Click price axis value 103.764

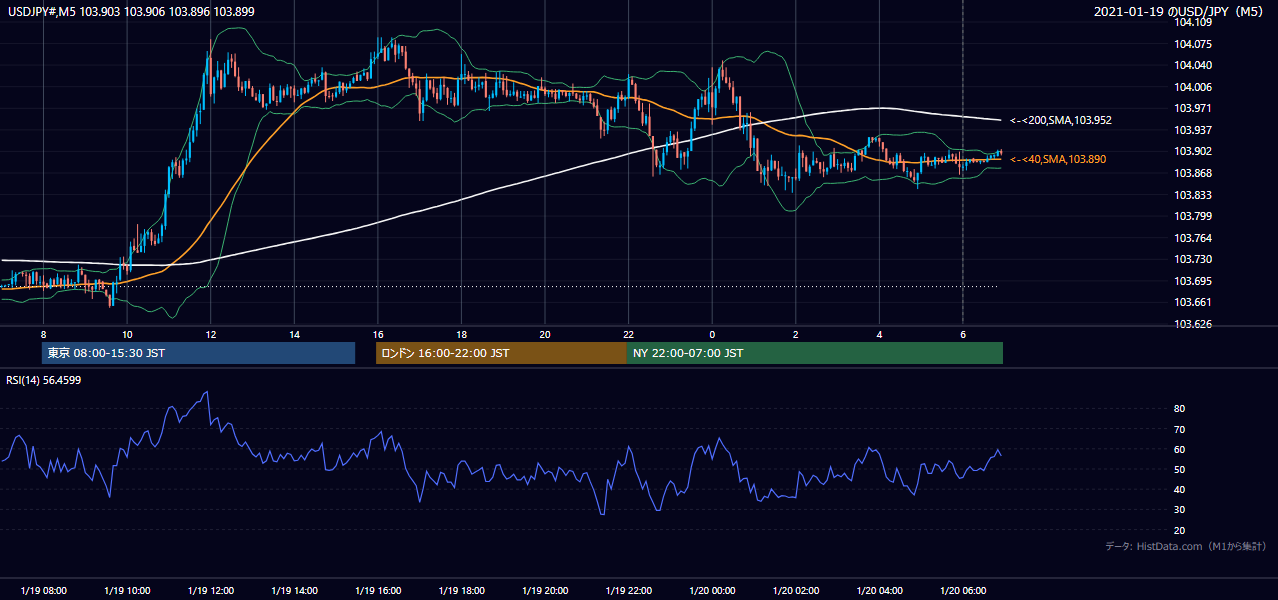[1195, 238]
